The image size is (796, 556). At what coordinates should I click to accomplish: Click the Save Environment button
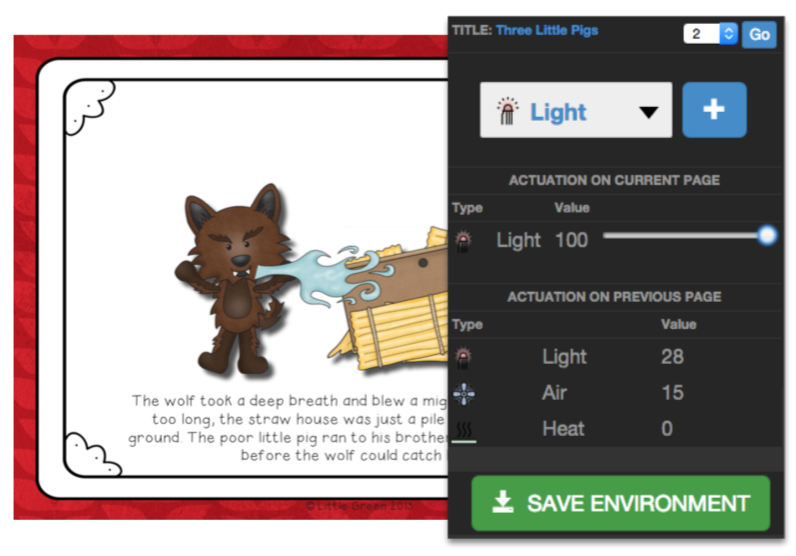click(621, 503)
